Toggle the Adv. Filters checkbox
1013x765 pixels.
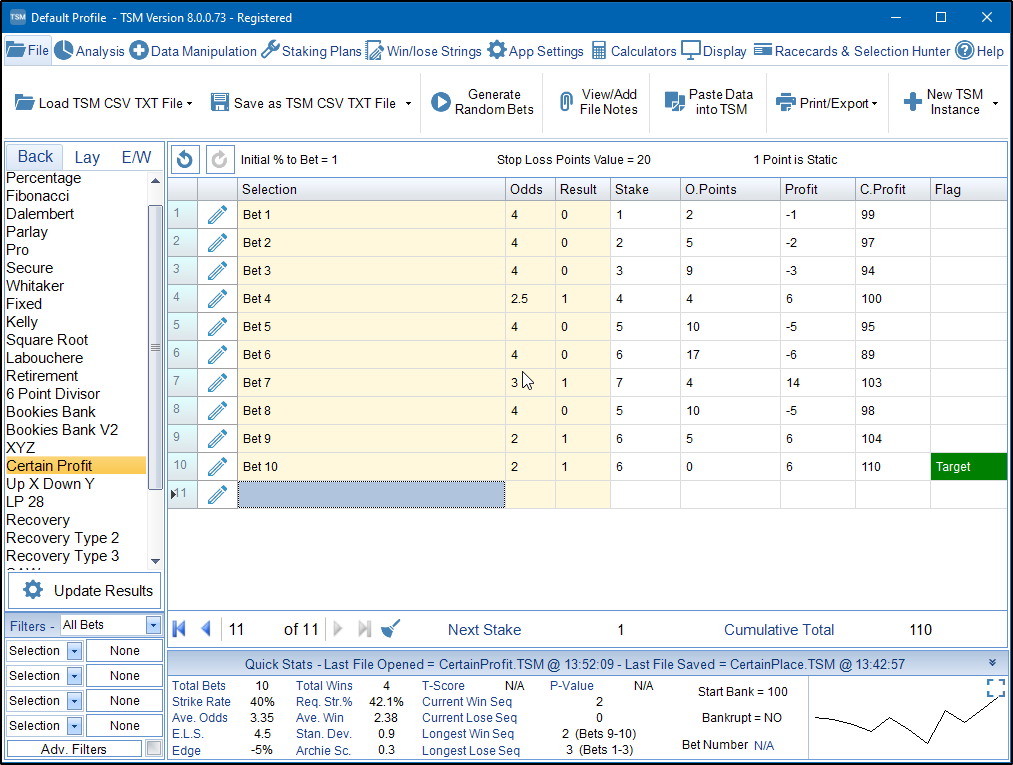click(x=153, y=748)
